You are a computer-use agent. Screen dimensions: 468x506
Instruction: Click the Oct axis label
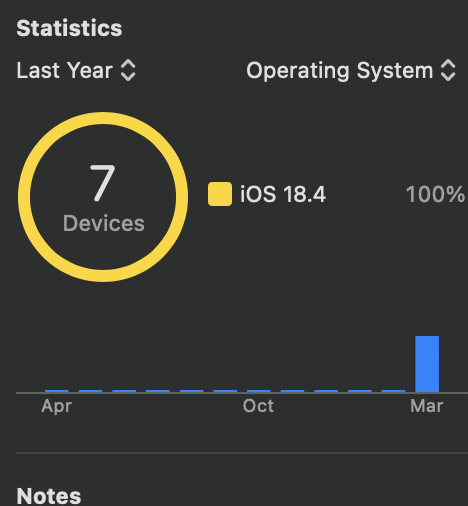tap(258, 406)
